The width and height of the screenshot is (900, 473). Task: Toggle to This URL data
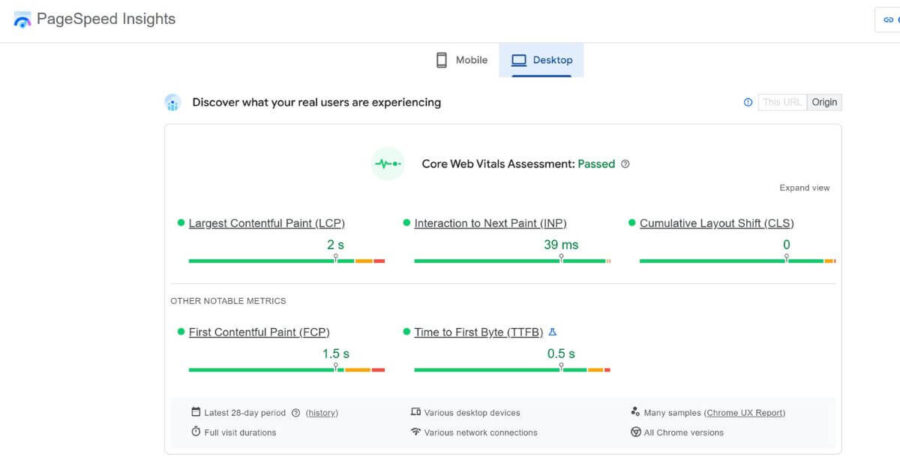(782, 102)
